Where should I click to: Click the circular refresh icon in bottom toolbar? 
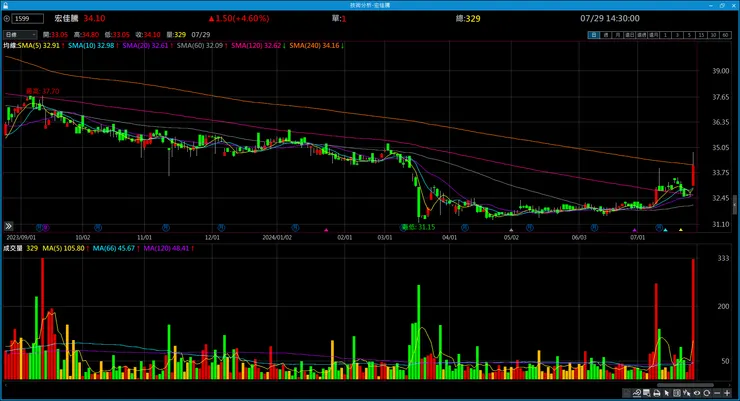coord(706,393)
